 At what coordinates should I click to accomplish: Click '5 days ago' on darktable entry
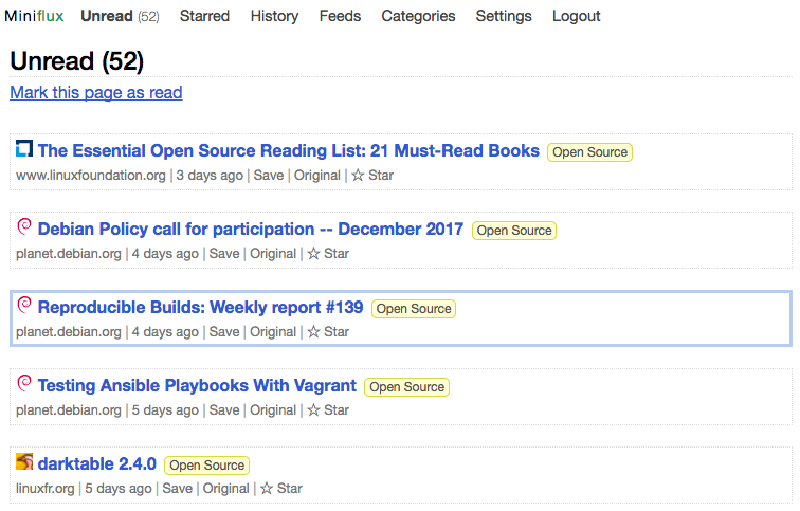(x=118, y=489)
